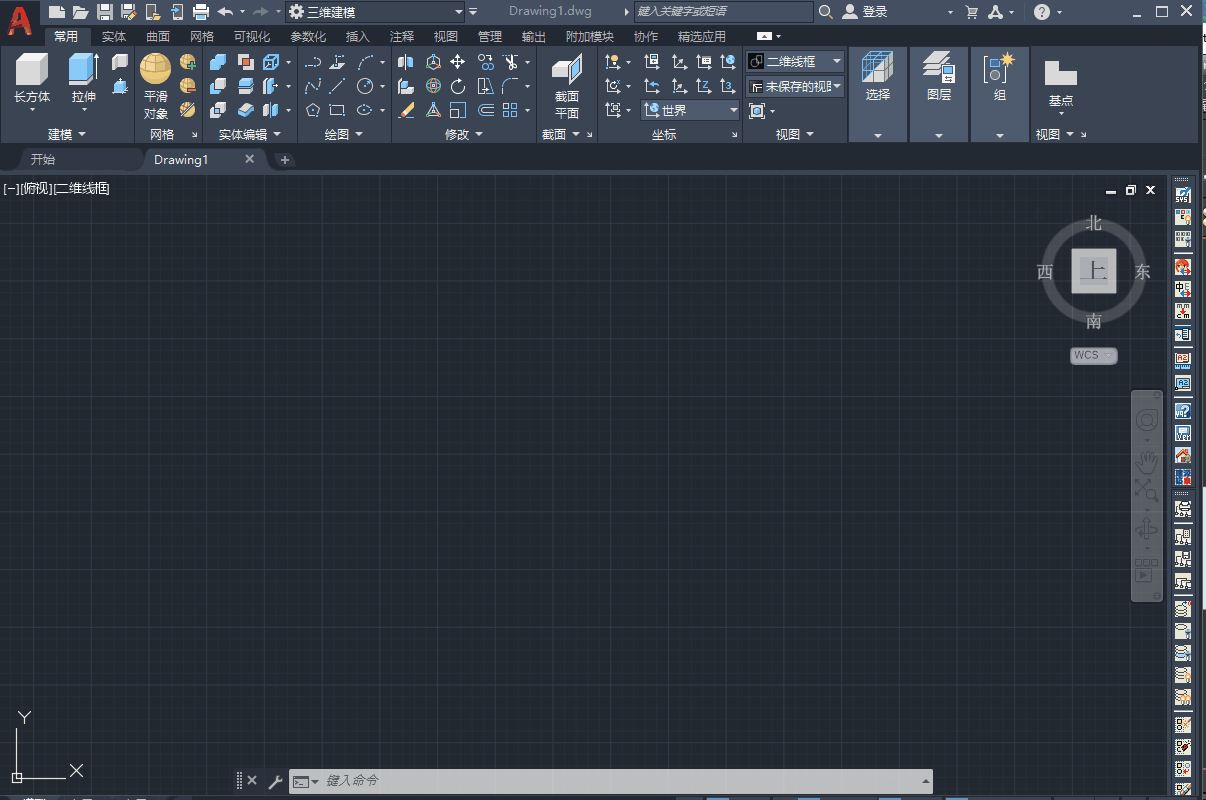The width and height of the screenshot is (1206, 800).
Task: Click the WCS button below the ViewCube
Action: (1093, 356)
